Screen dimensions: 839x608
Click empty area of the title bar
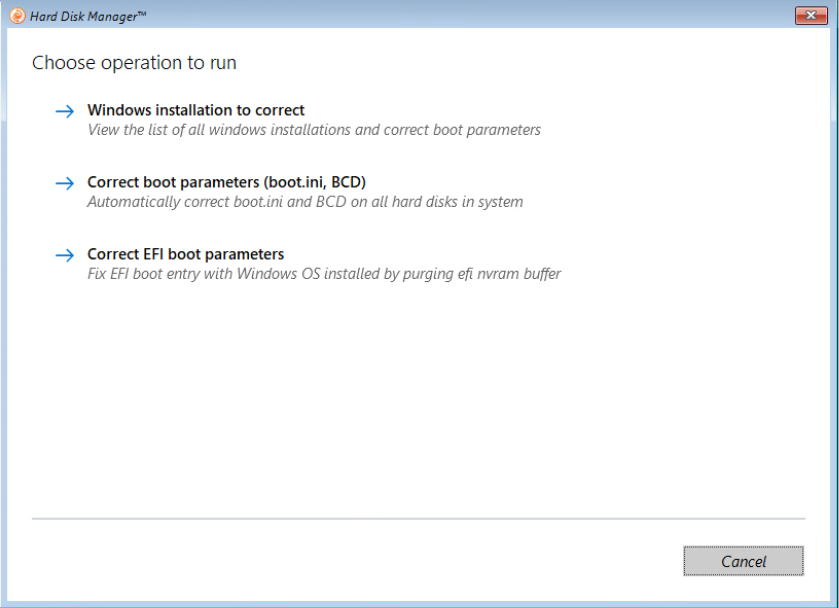click(x=450, y=15)
